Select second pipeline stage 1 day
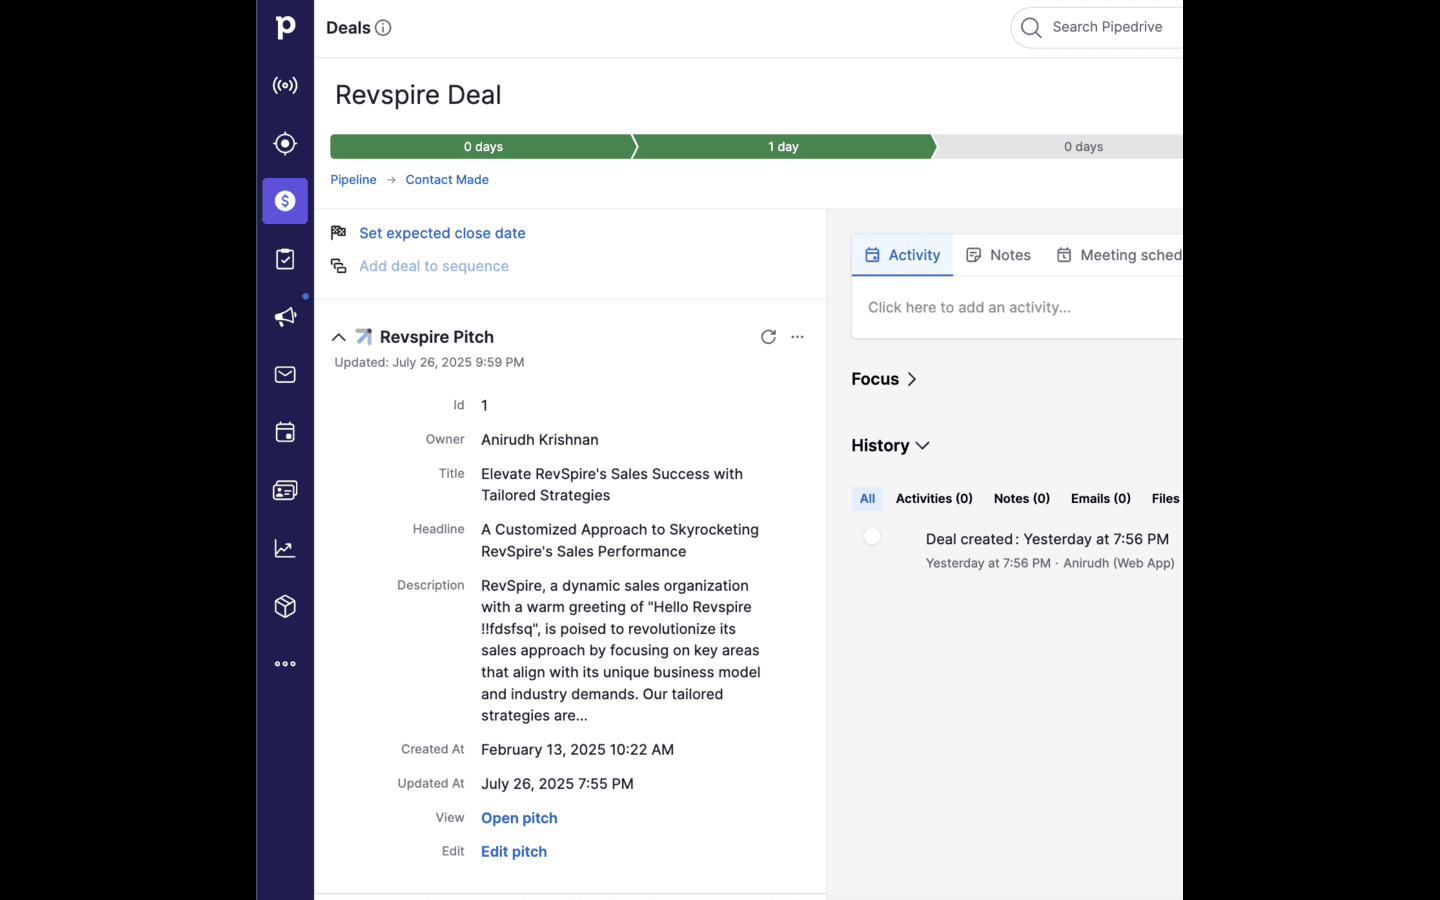The height and width of the screenshot is (900, 1440). coord(784,147)
